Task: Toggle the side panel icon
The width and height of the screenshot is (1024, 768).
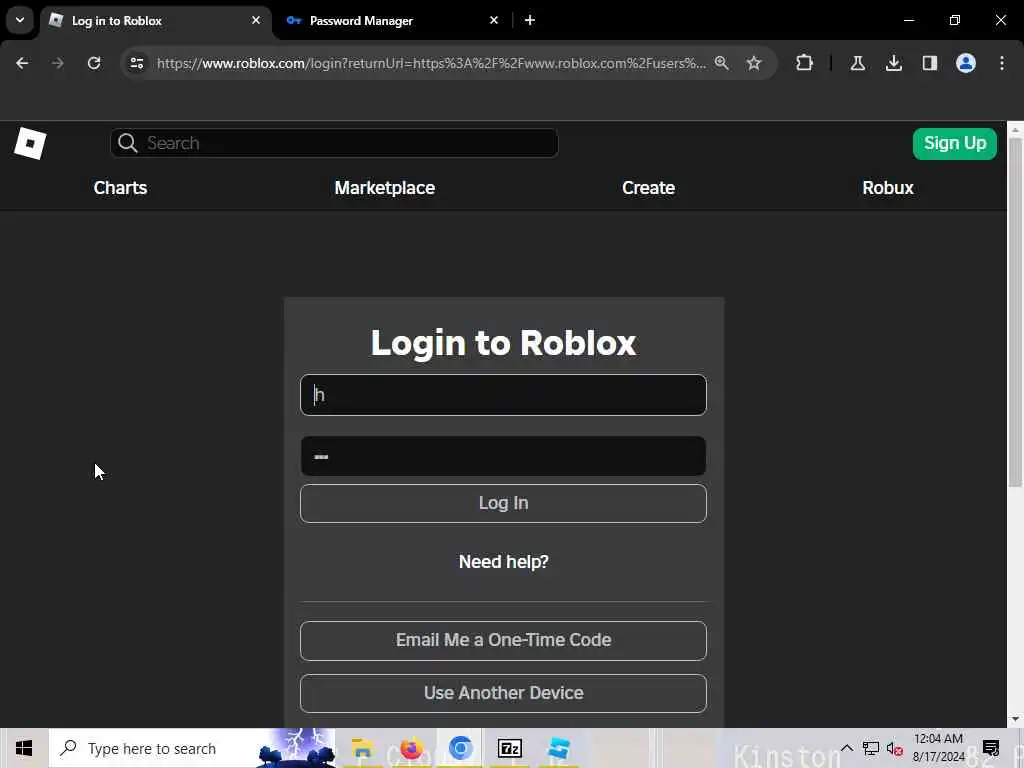Action: click(929, 63)
